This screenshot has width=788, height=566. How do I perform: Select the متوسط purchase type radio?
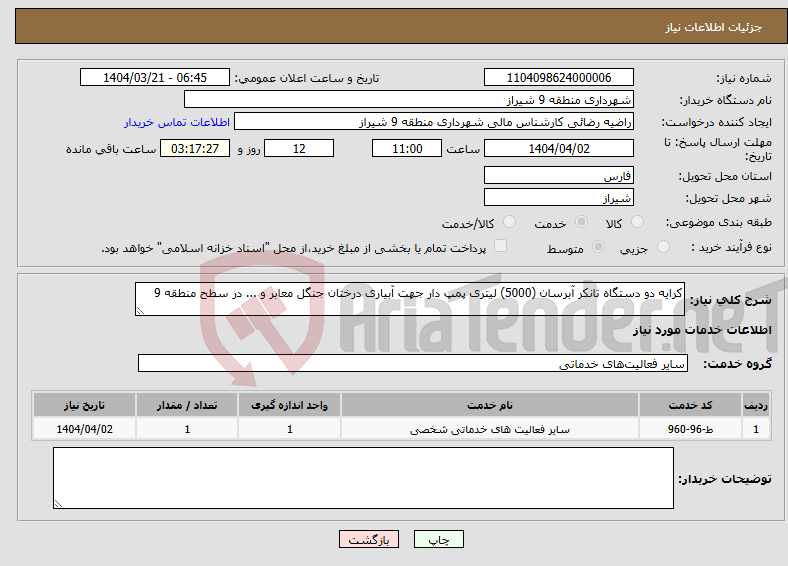point(598,246)
